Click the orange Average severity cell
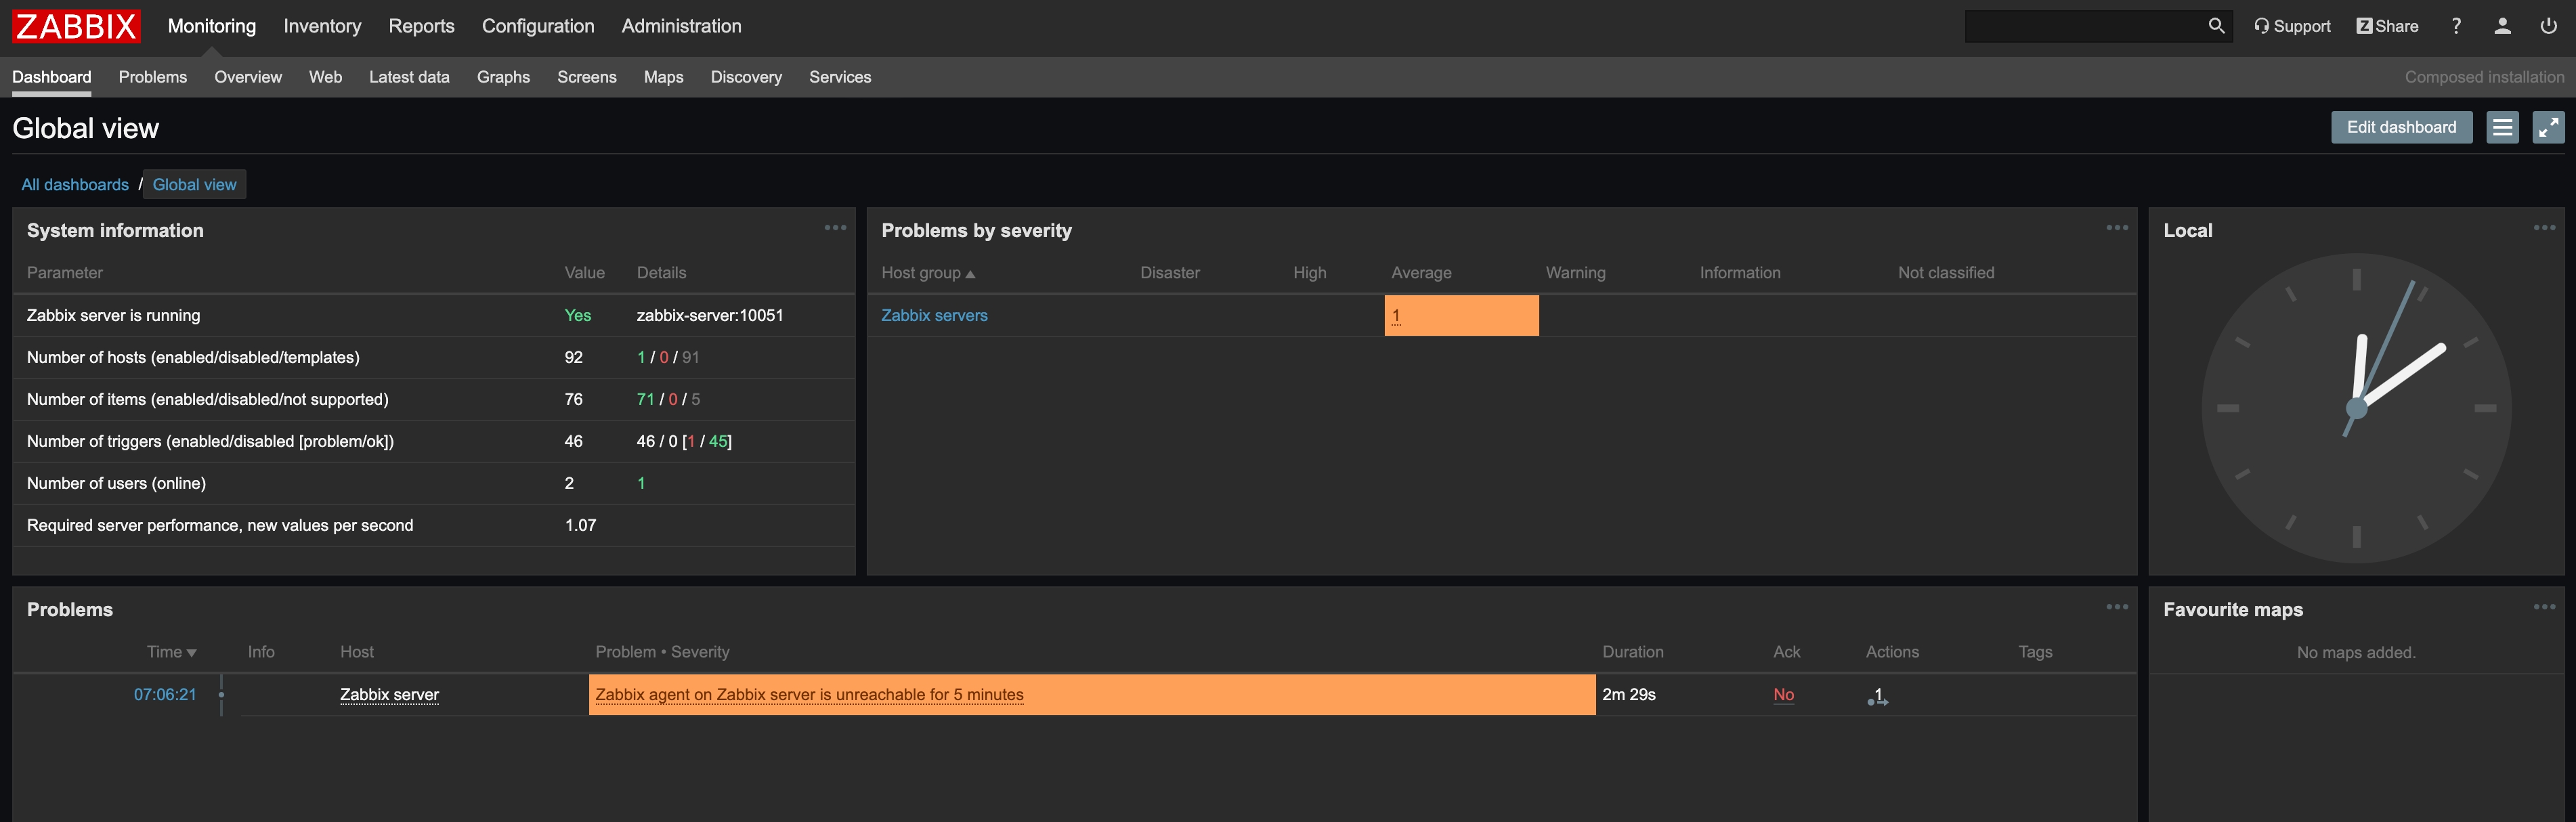Screen dimensions: 2576x822 [1460, 315]
